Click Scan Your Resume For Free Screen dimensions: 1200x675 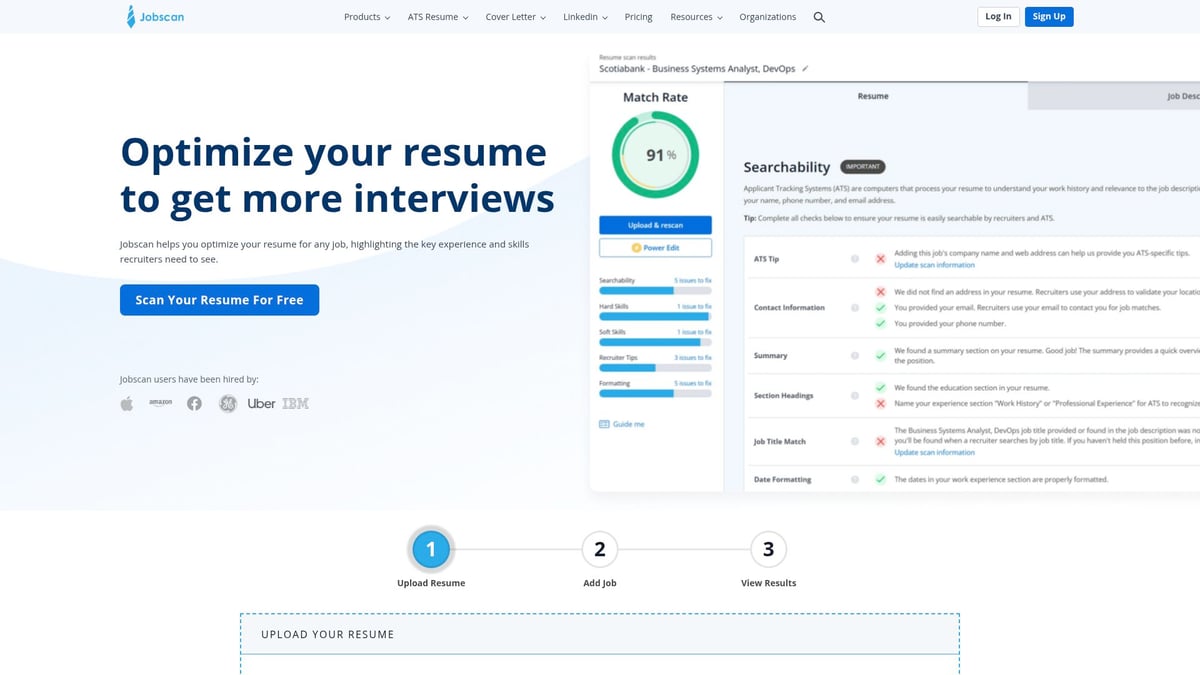pos(219,300)
